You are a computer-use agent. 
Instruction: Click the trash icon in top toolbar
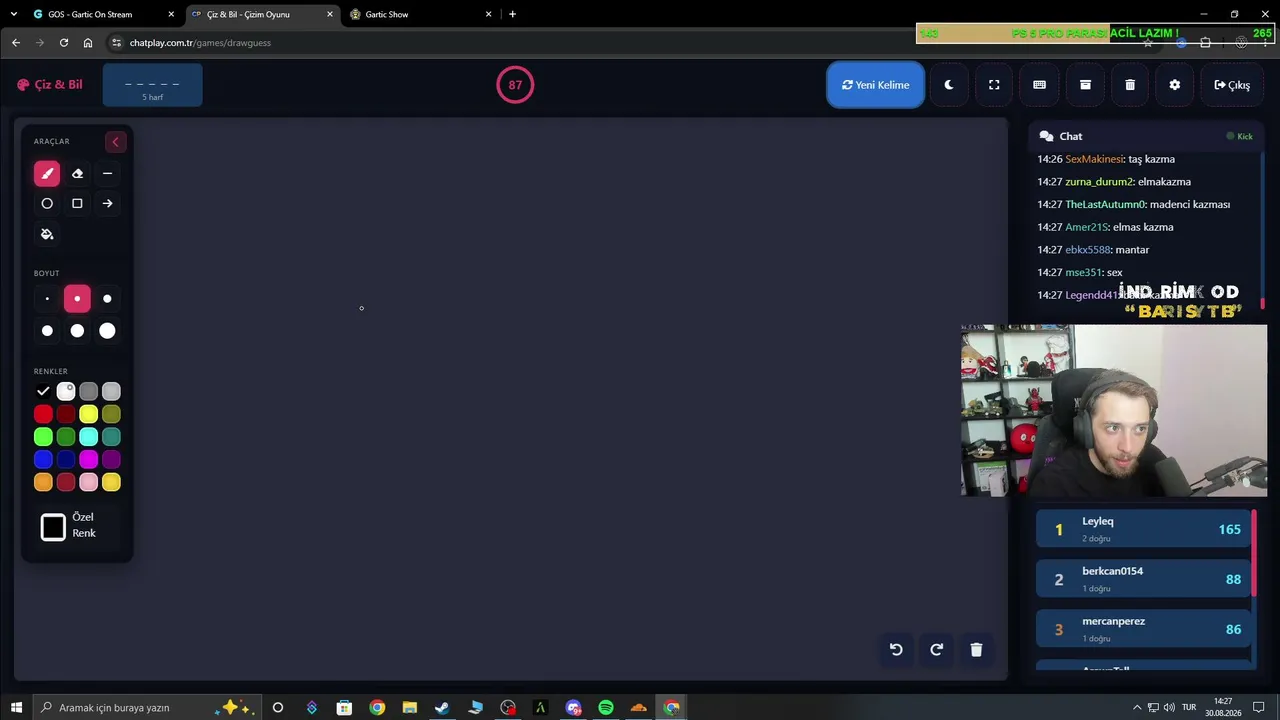(x=1130, y=85)
